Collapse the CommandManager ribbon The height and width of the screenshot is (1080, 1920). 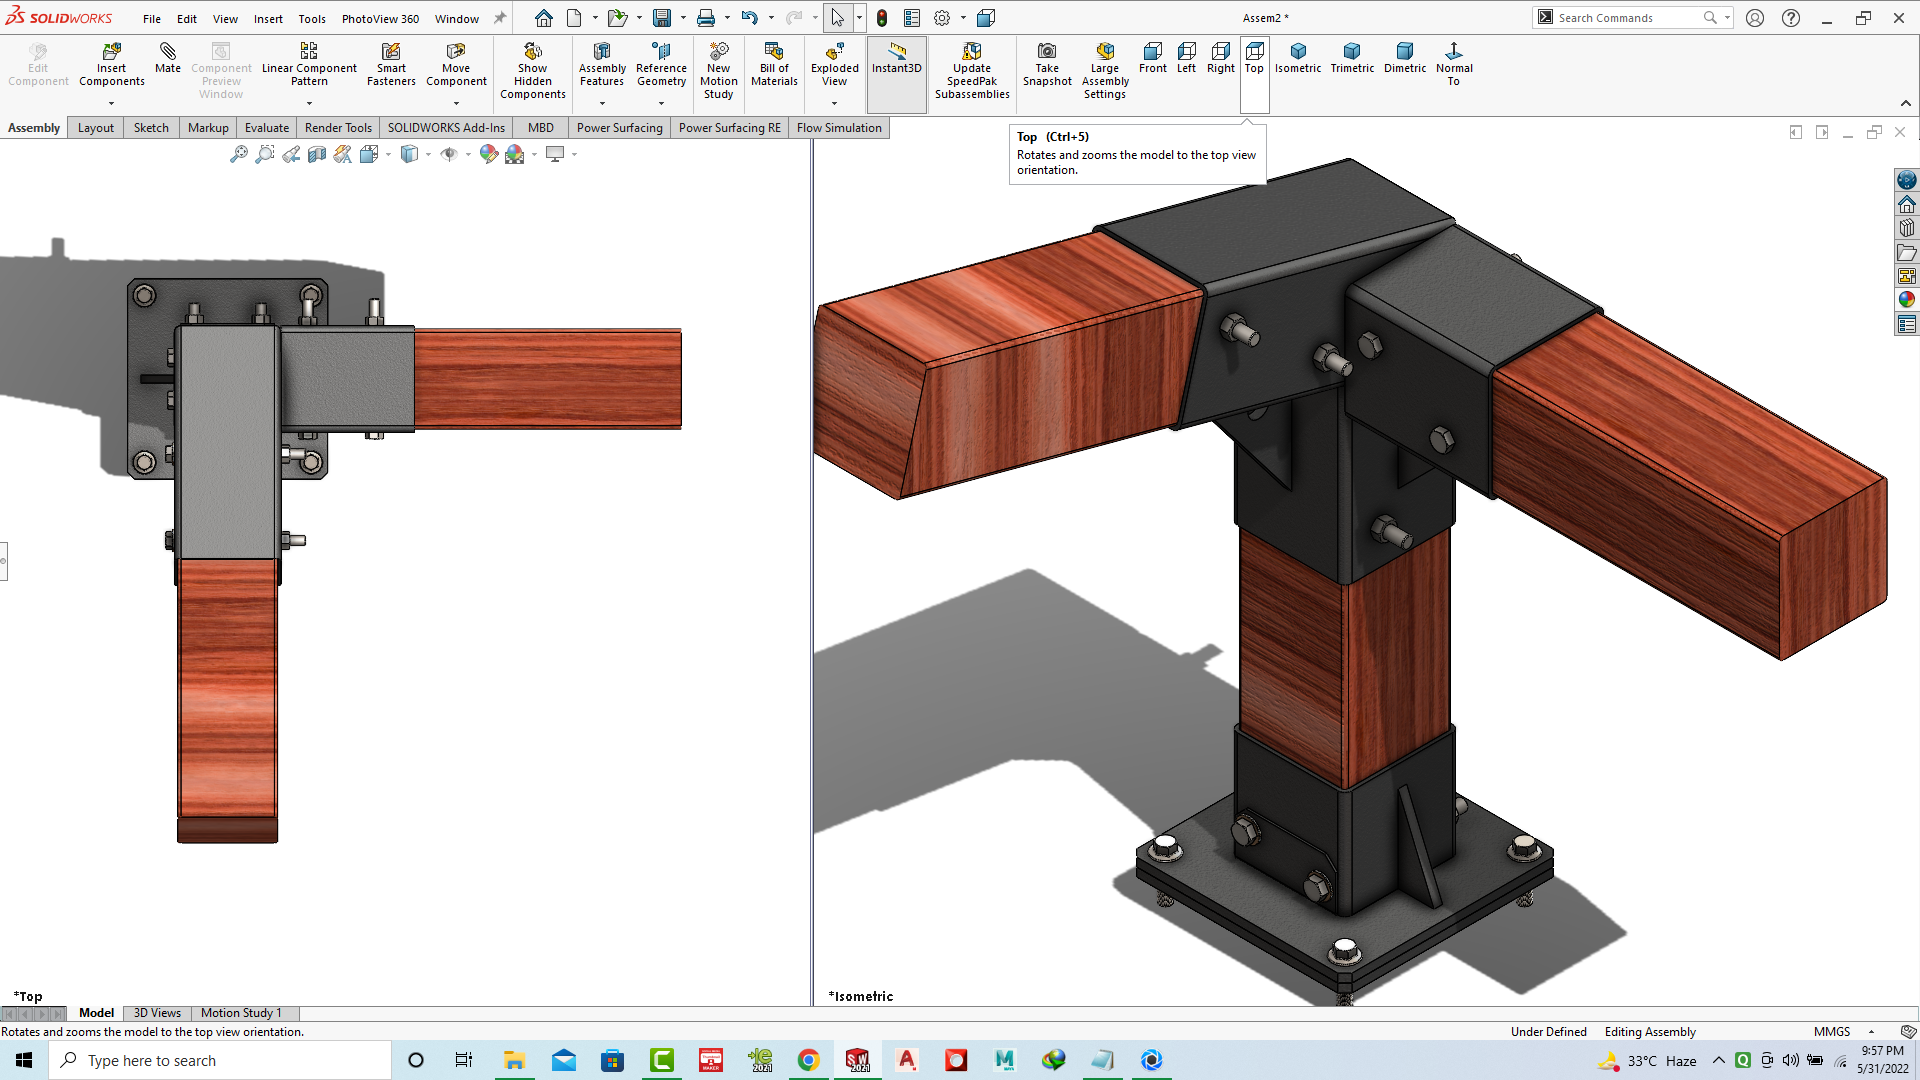click(x=1906, y=102)
